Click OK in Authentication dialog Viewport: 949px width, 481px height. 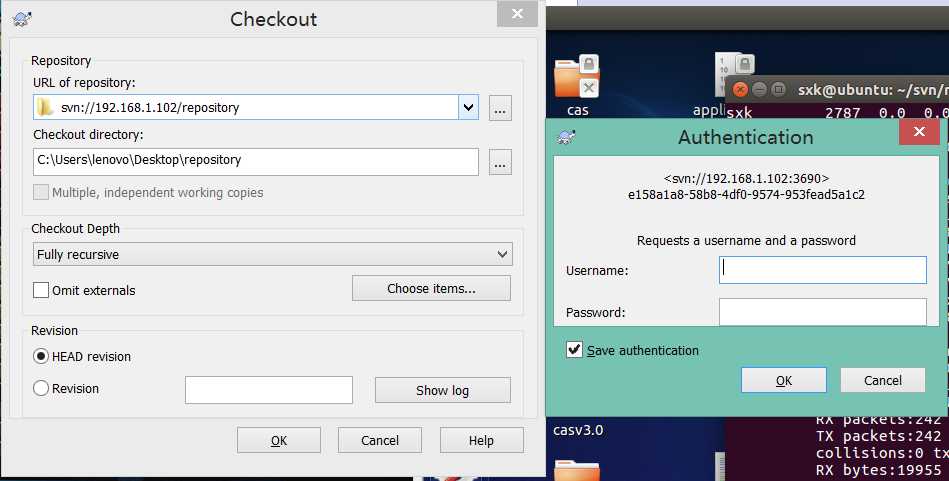pos(784,380)
